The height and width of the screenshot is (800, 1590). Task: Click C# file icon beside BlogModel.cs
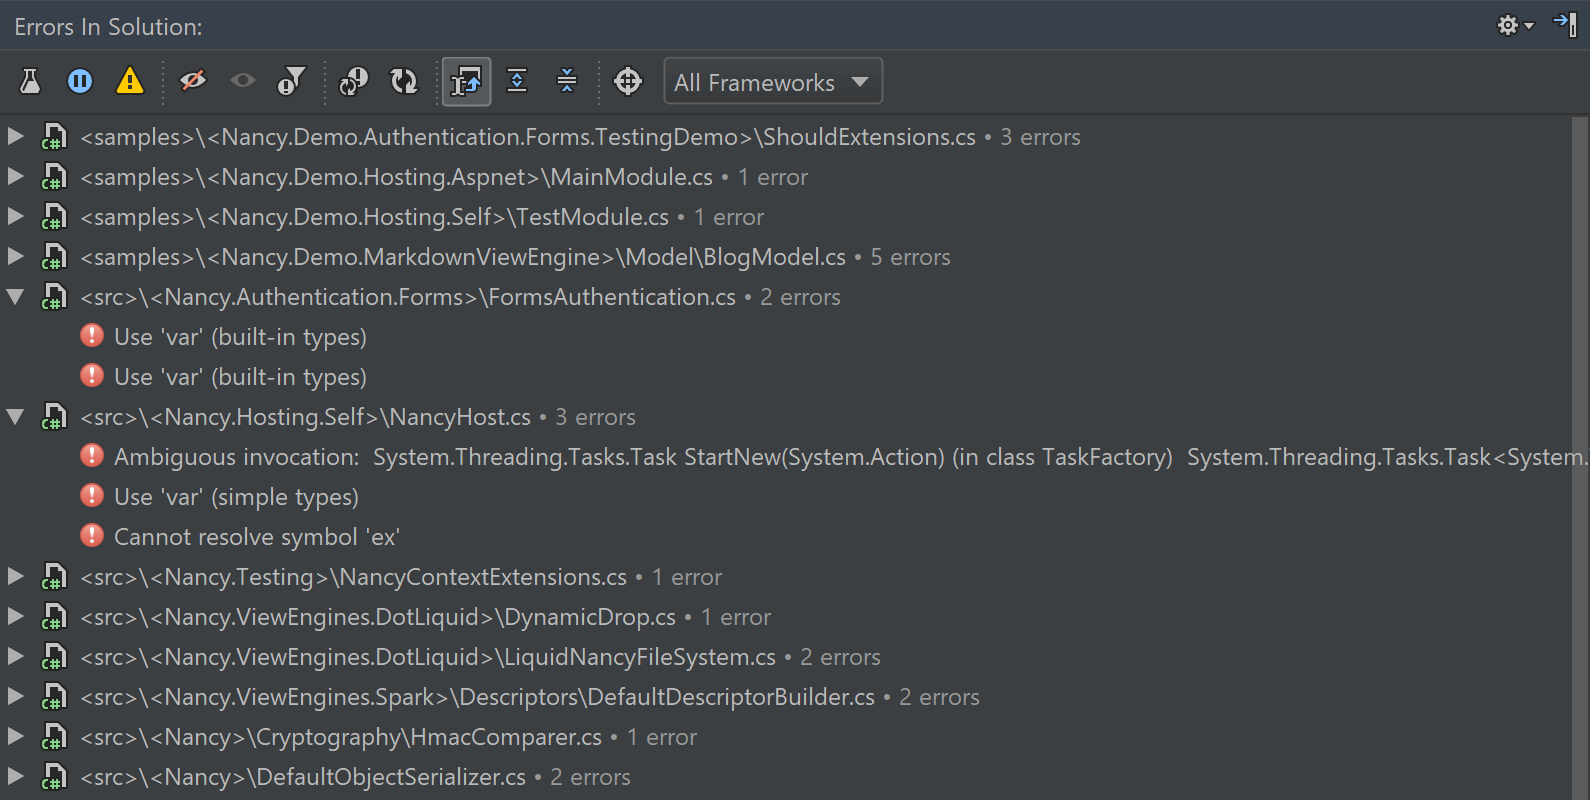(53, 257)
